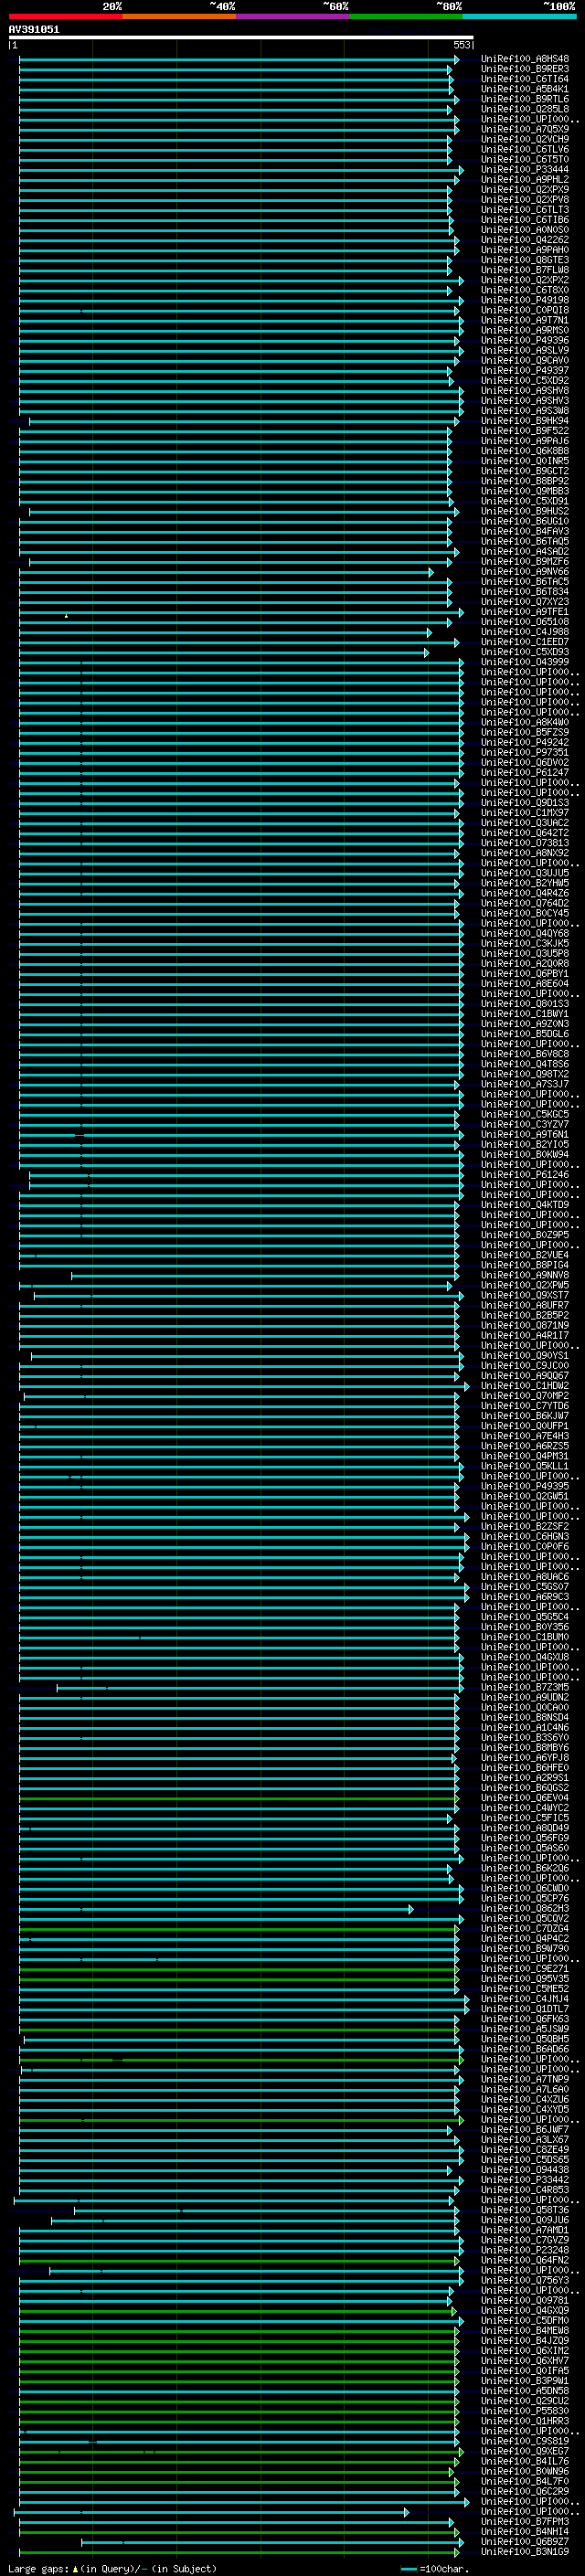Open hit UniRef100_C5XD93
The height and width of the screenshot is (2576, 585).
(524, 652)
